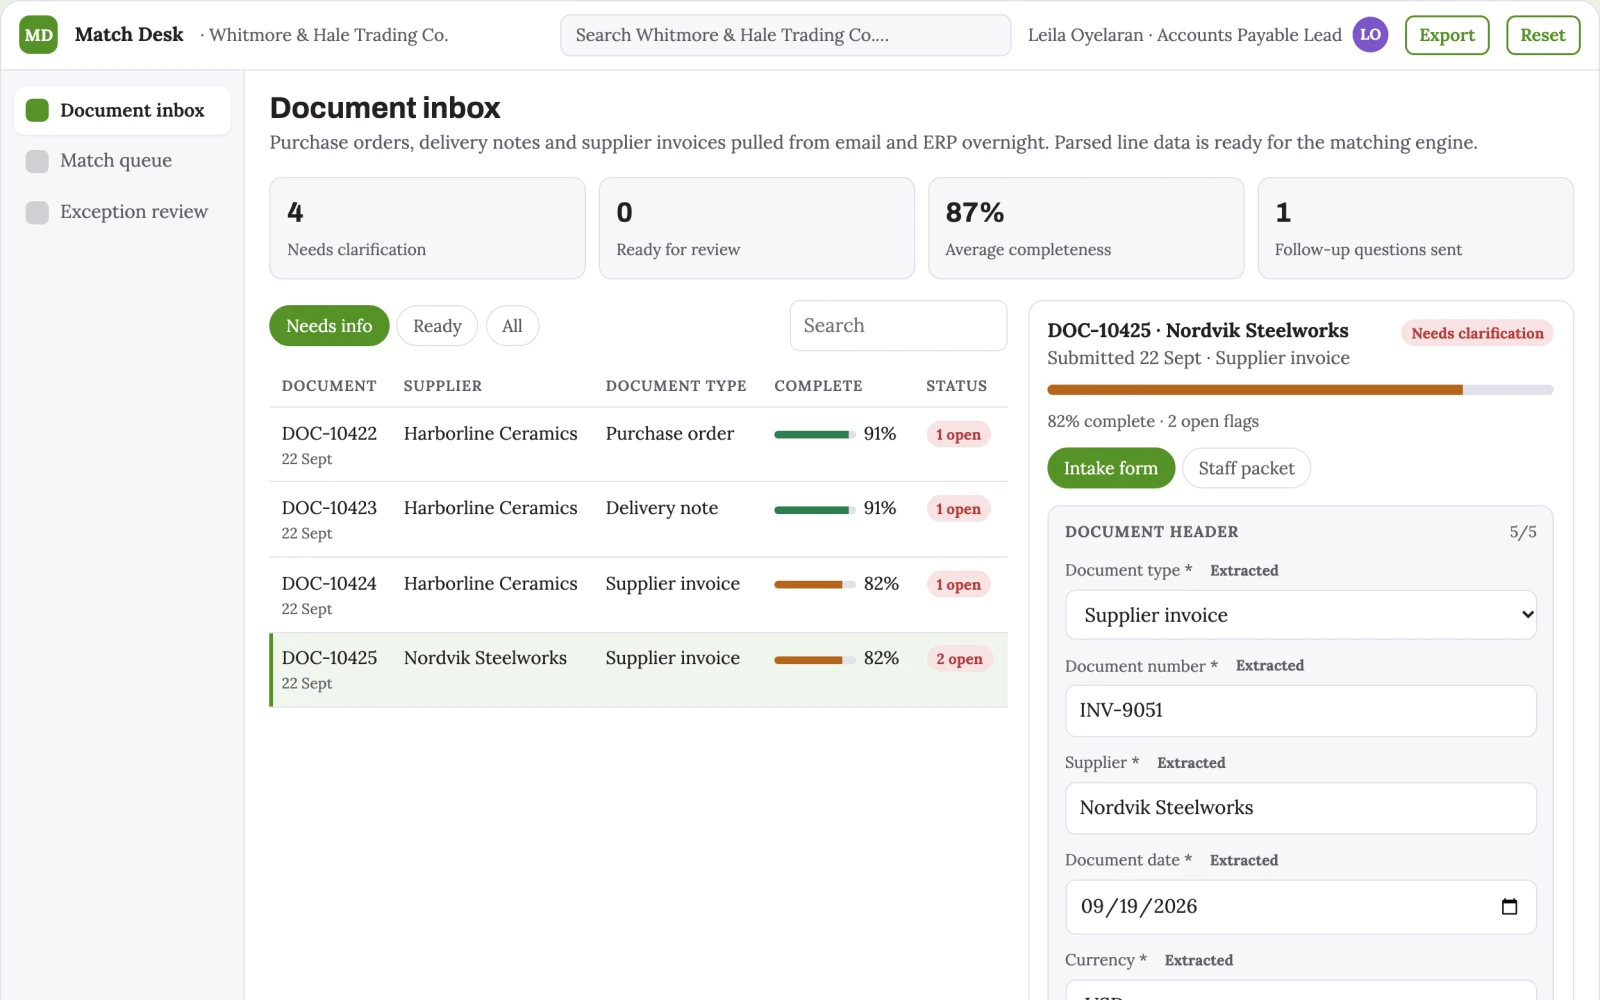This screenshot has height=1000, width=1600.
Task: Open the Exception review sidebar icon
Action: coord(37,212)
